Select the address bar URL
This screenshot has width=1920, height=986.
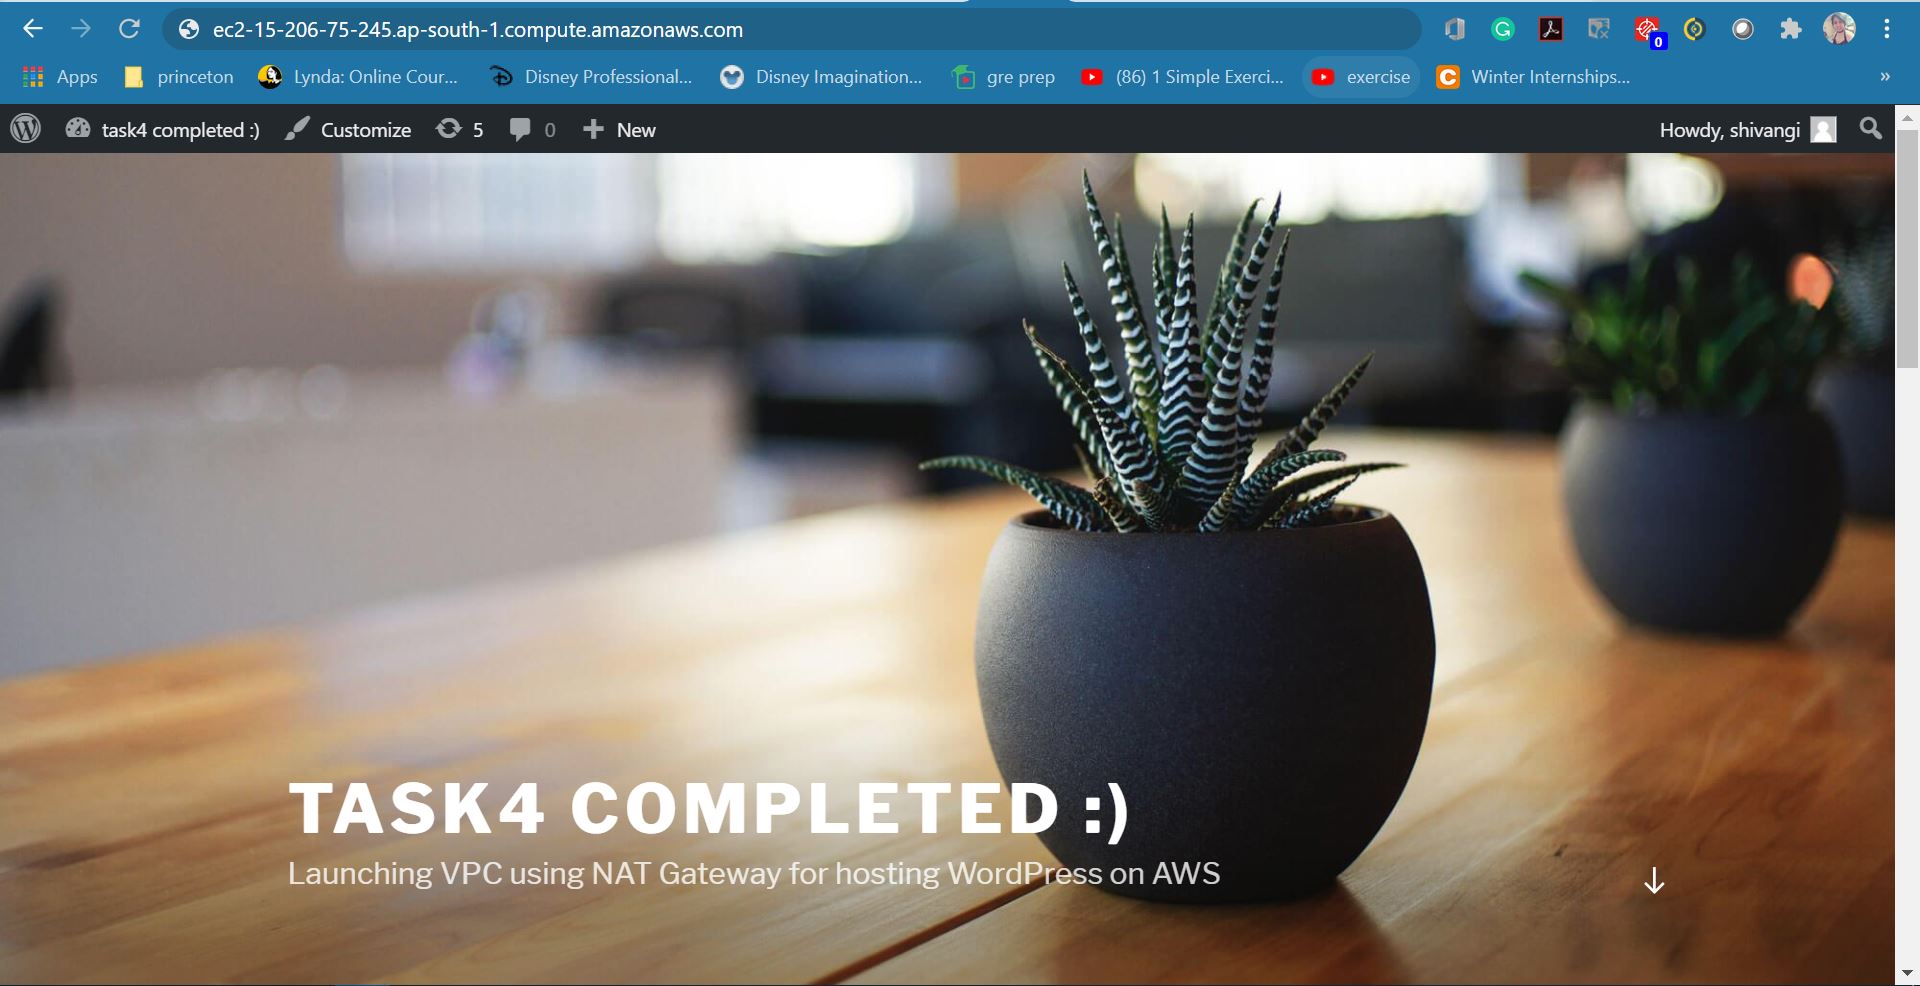pyautogui.click(x=477, y=30)
